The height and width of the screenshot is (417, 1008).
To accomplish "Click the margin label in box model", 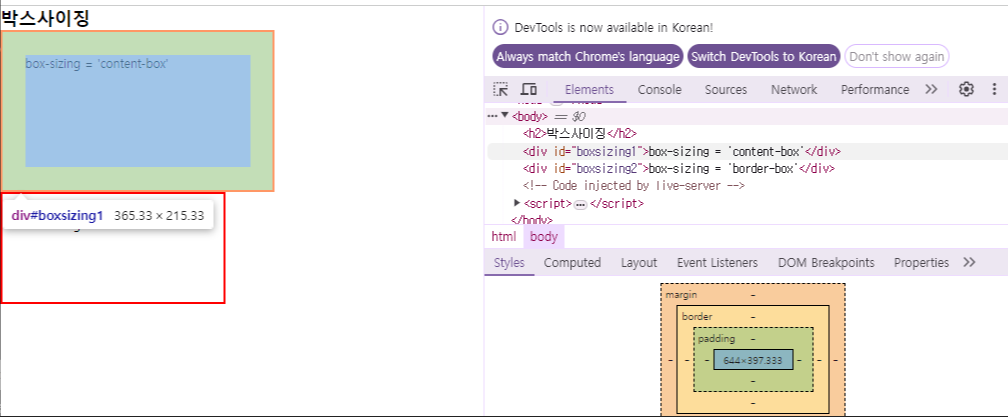I will 681,294.
